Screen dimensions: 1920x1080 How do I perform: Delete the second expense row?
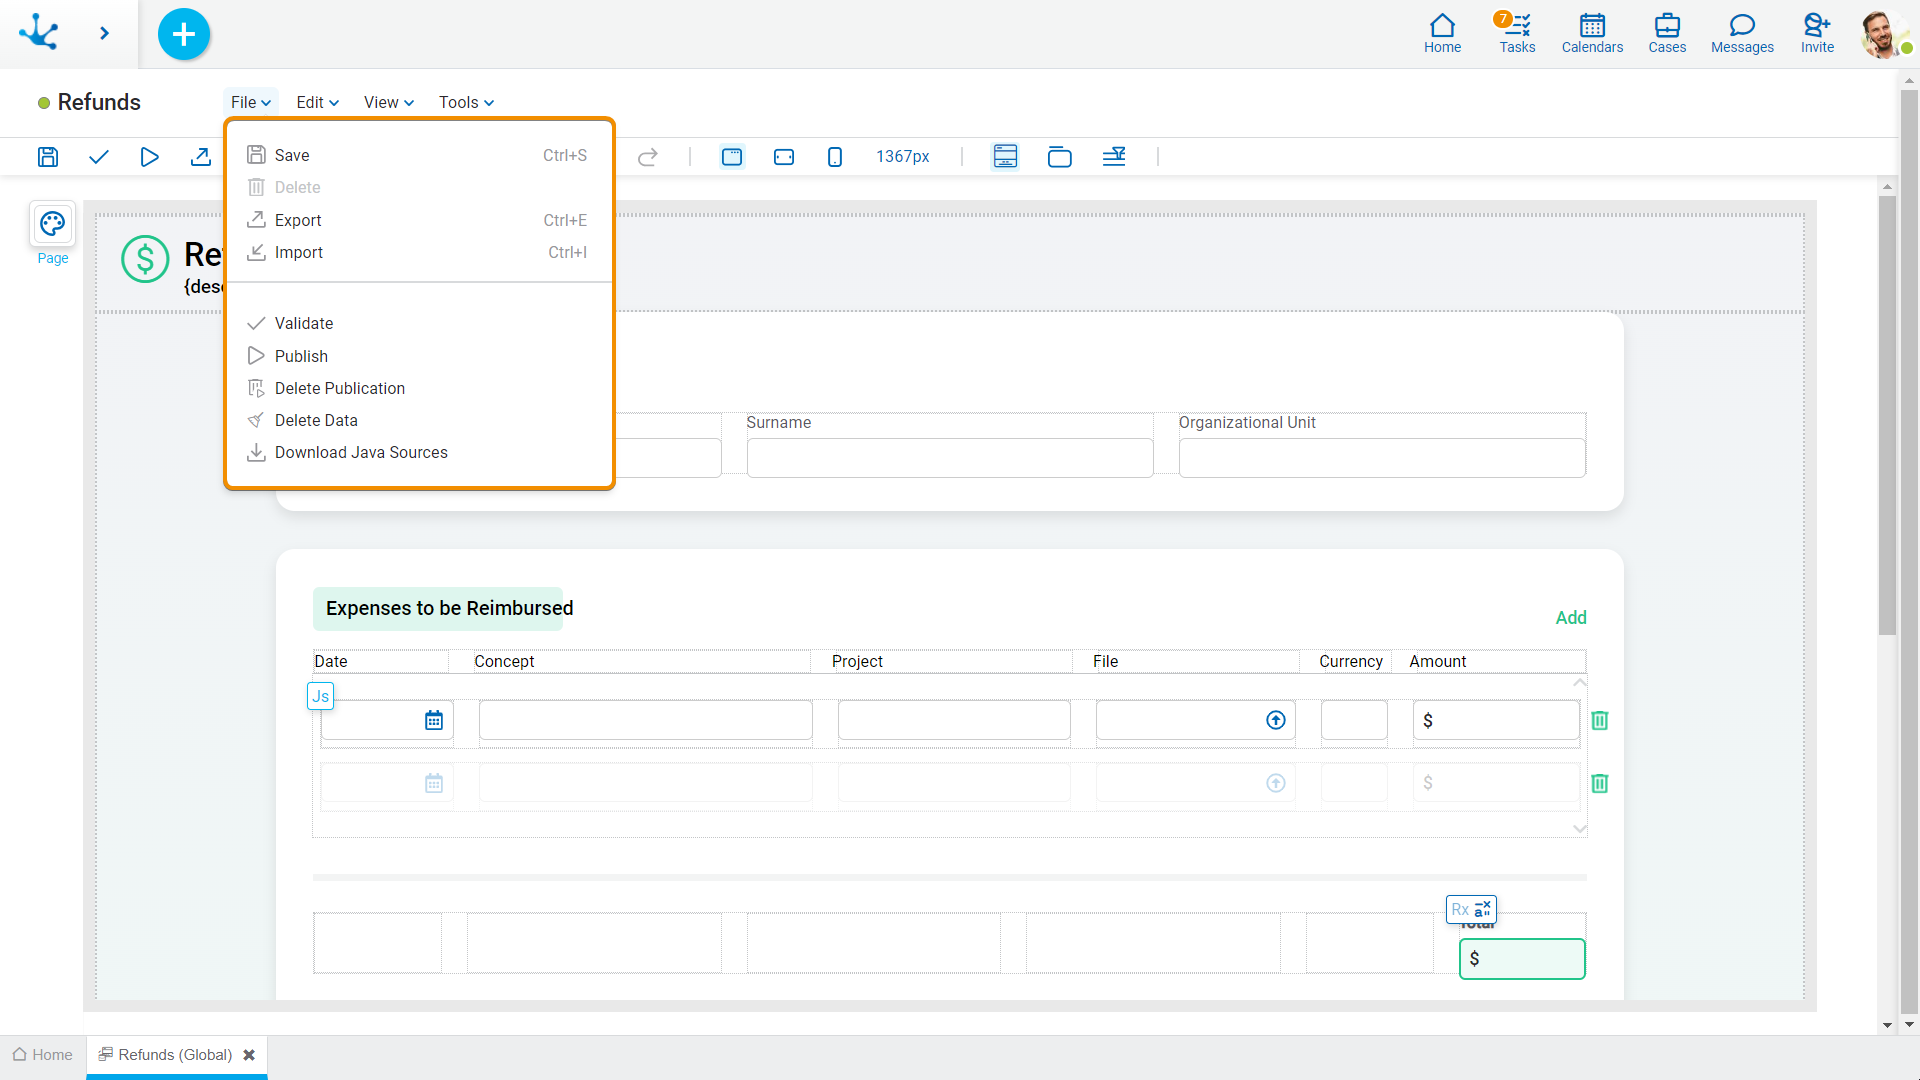tap(1600, 783)
